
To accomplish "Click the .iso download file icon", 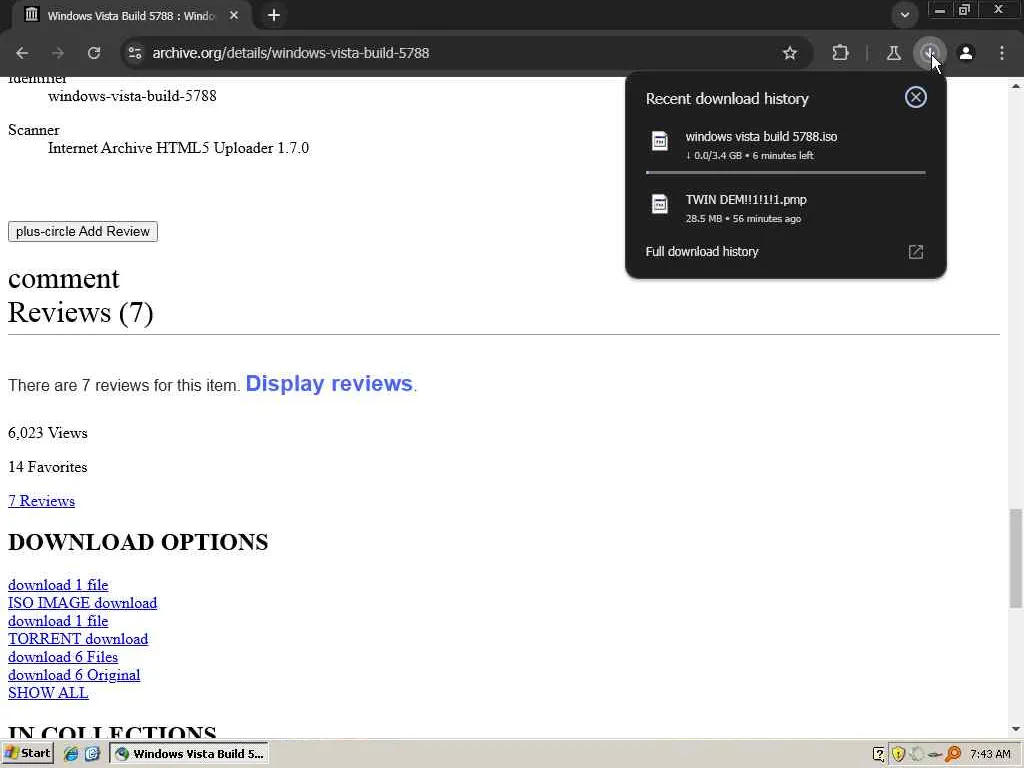I will click(660, 141).
